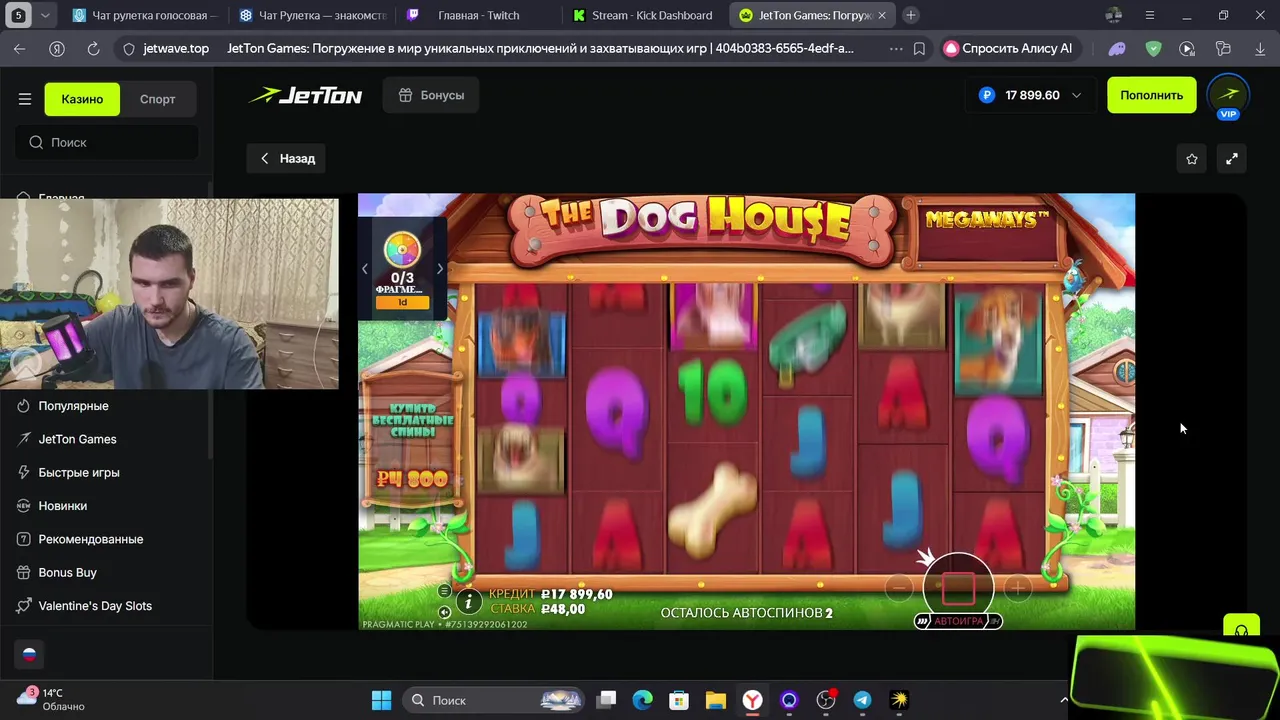Open the Бонусы page
This screenshot has width=1280, height=720.
click(431, 95)
